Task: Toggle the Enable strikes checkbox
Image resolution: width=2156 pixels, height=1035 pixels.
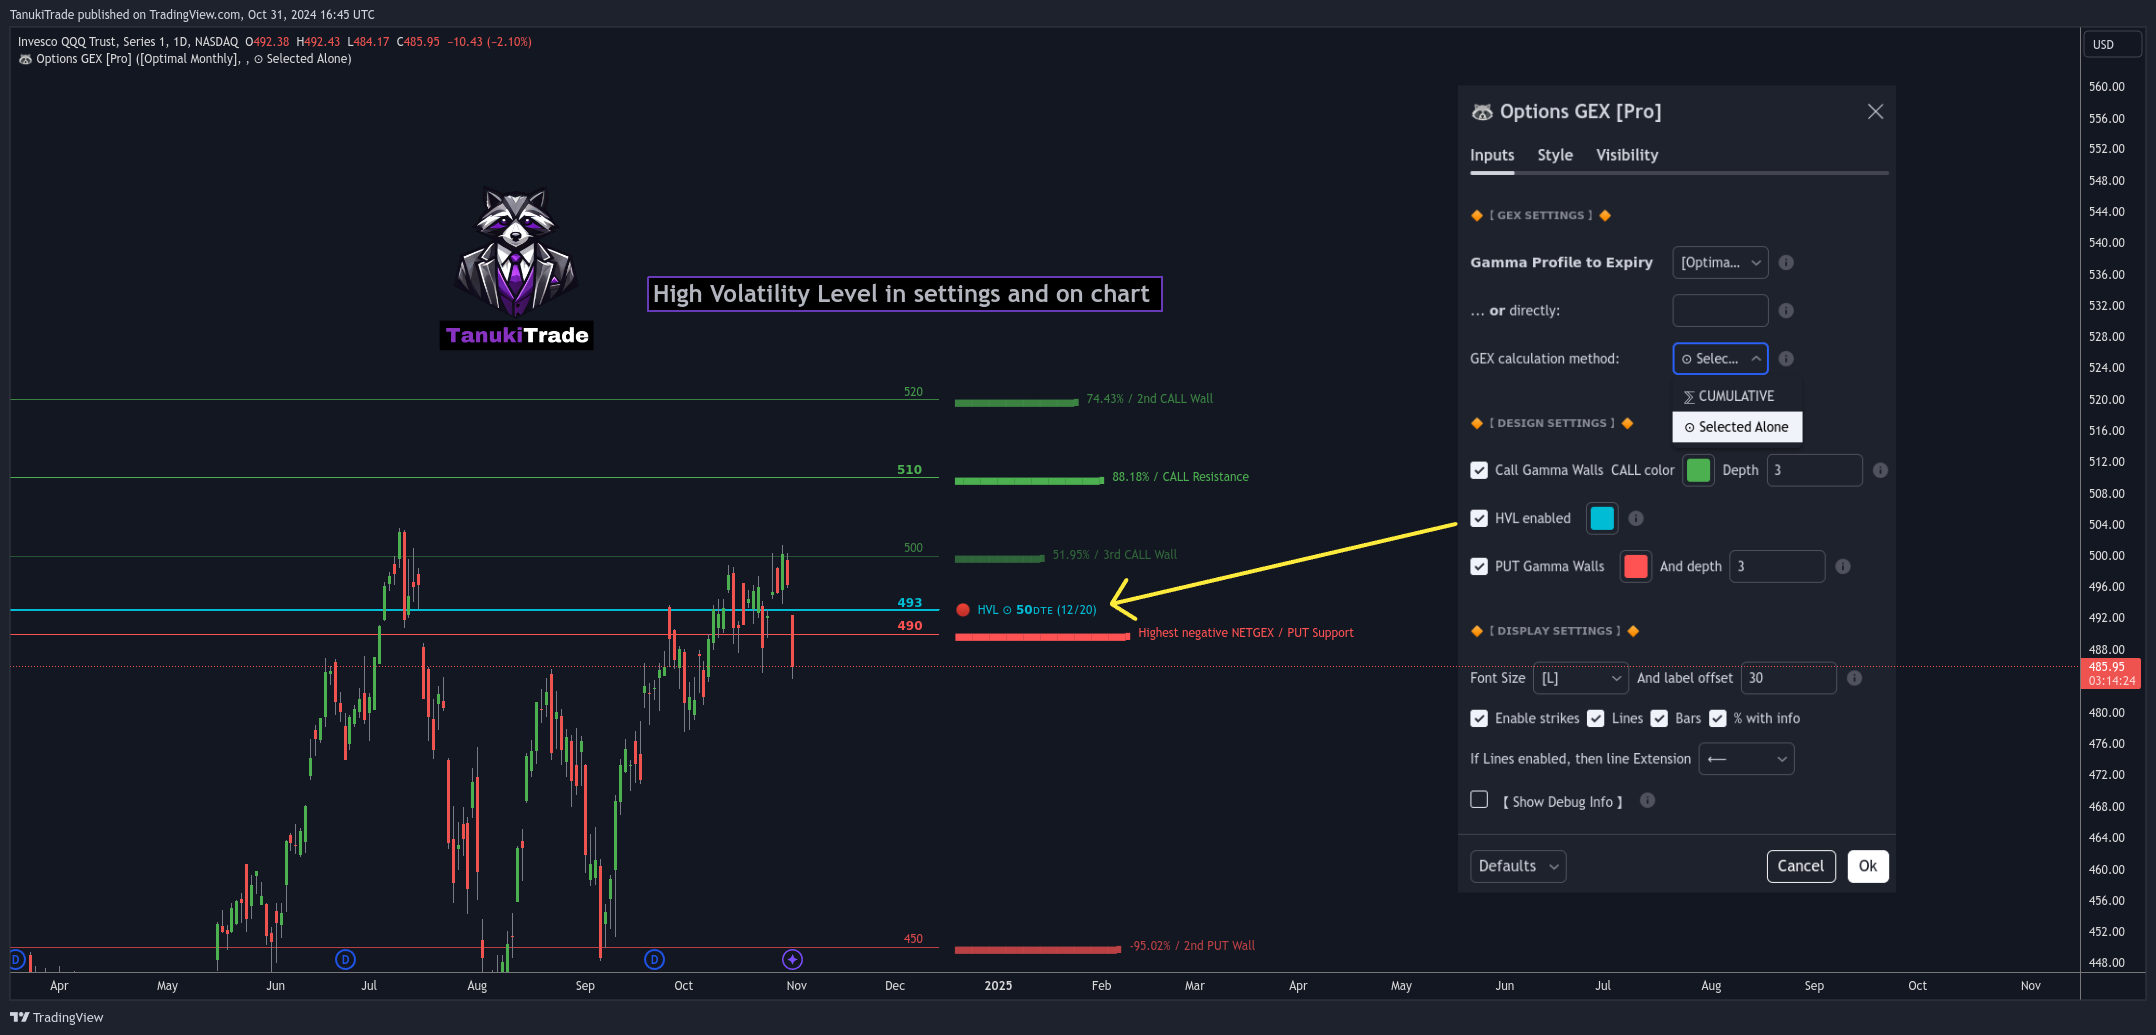Action: click(x=1479, y=718)
